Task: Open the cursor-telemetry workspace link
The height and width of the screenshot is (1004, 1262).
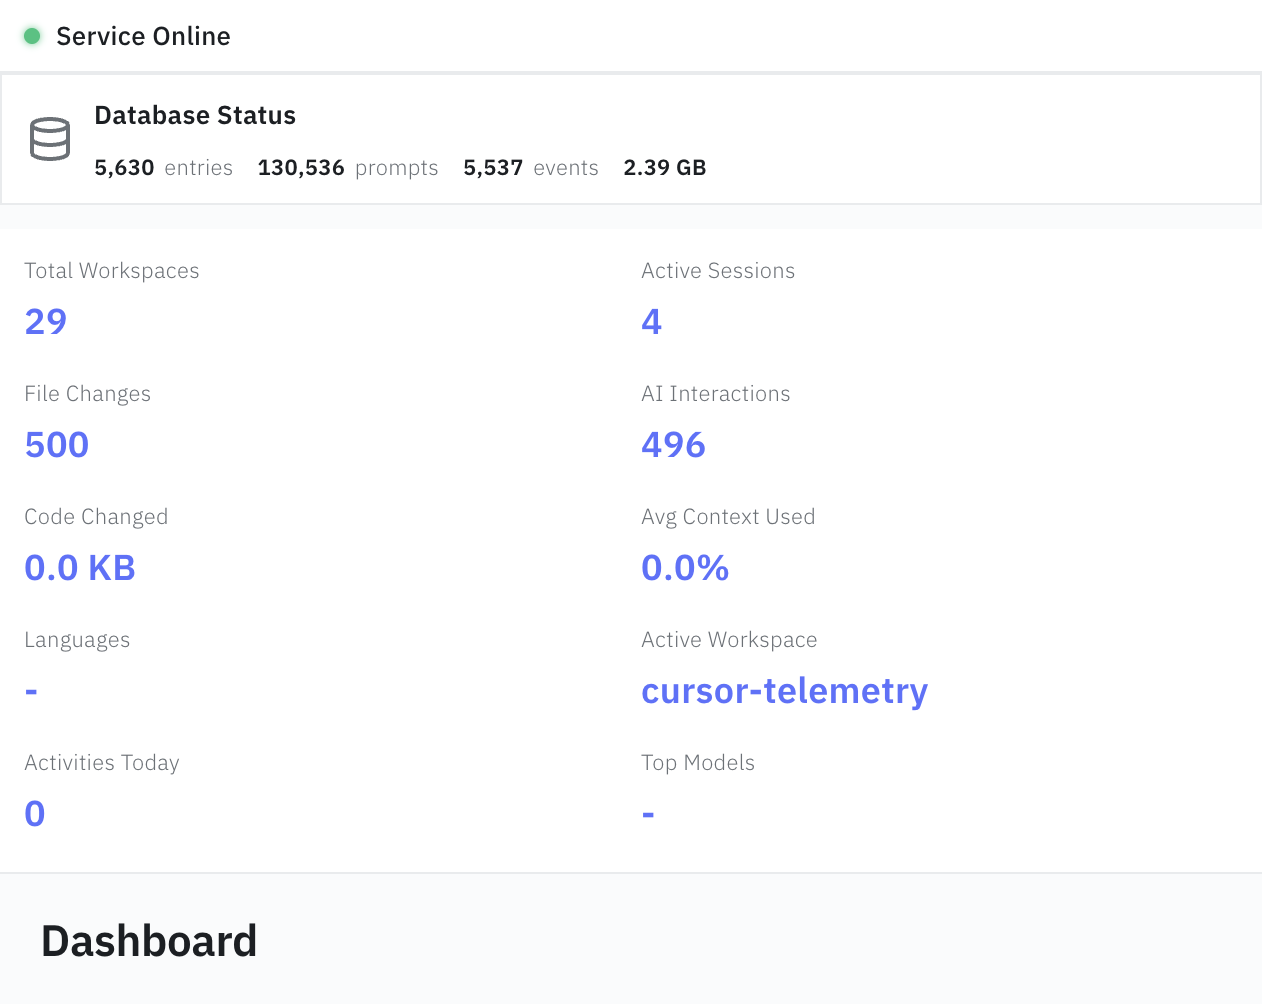Action: pyautogui.click(x=784, y=690)
